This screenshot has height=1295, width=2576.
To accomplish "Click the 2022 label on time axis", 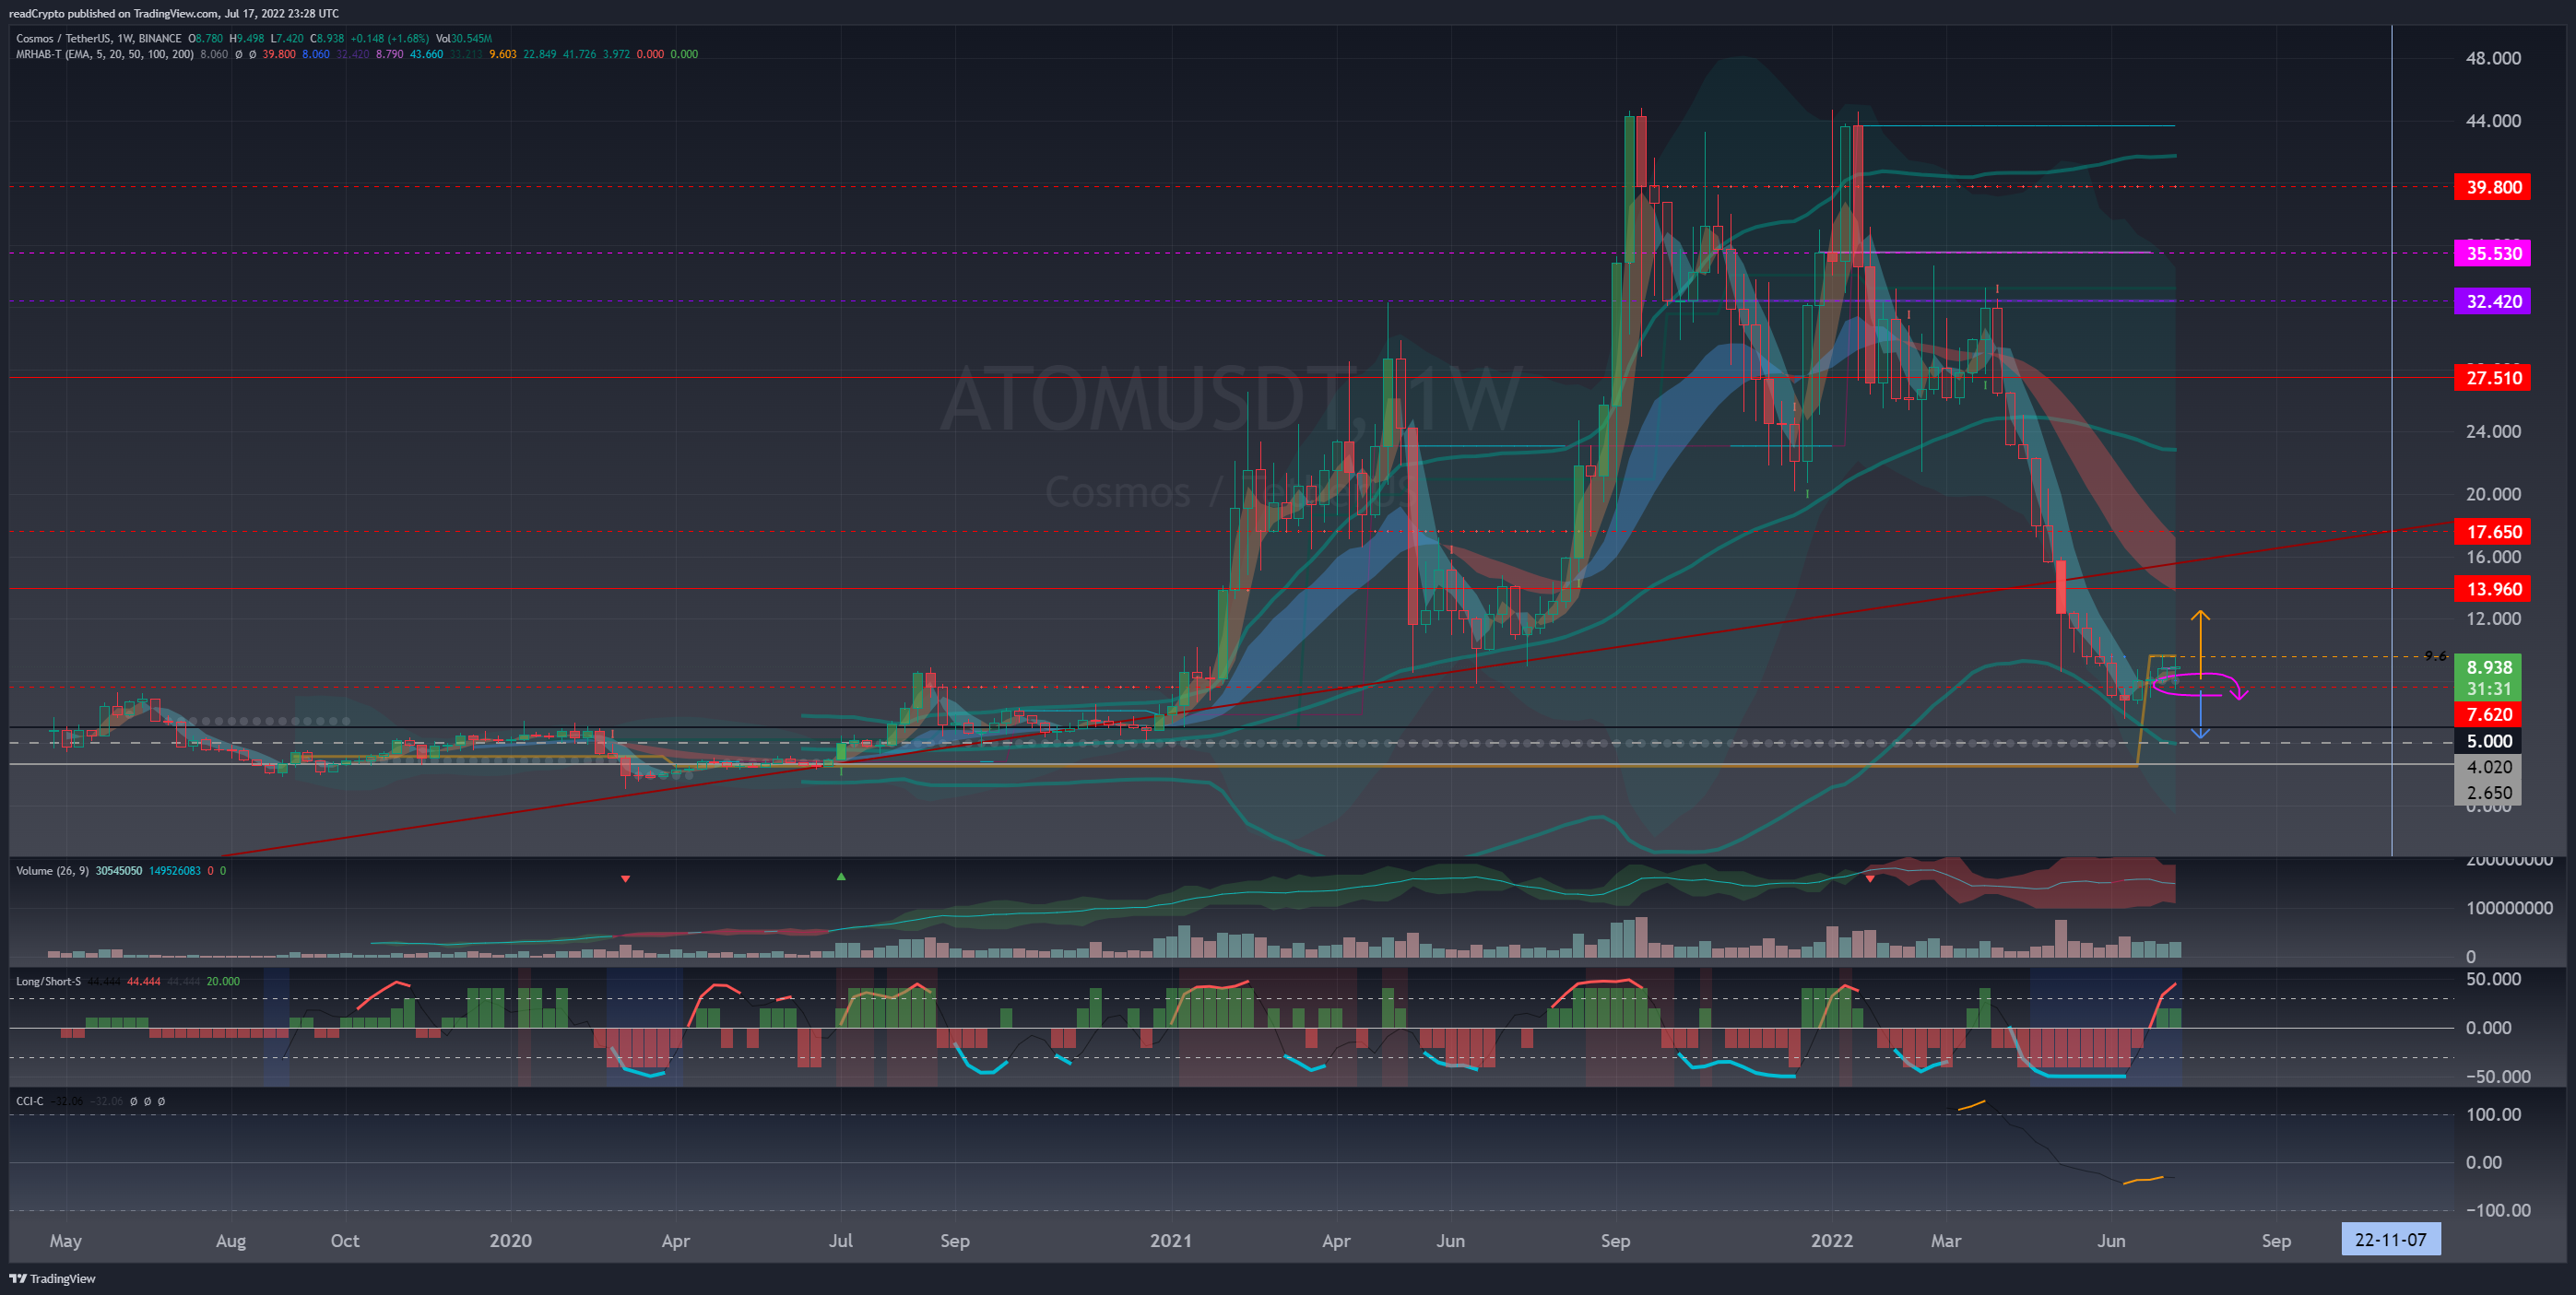I will click(x=1832, y=1240).
